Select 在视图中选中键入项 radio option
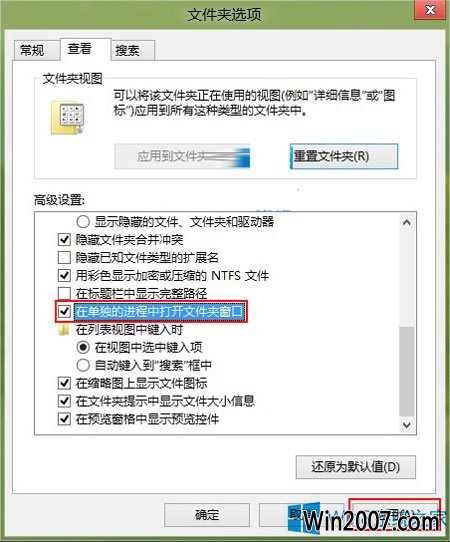The width and height of the screenshot is (450, 542). tap(83, 347)
